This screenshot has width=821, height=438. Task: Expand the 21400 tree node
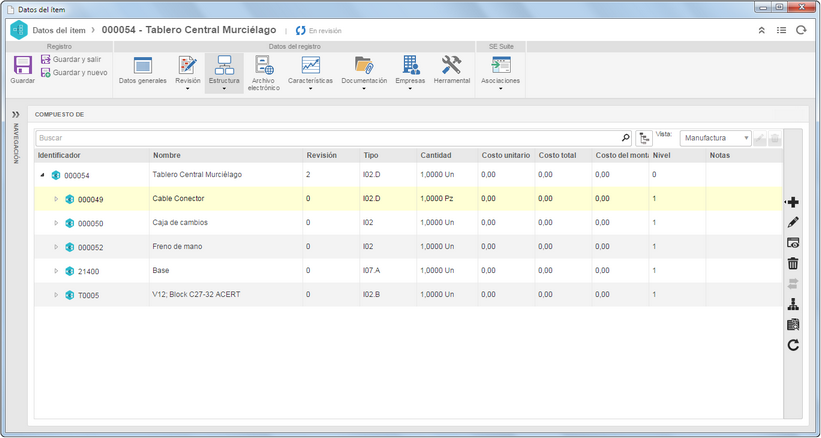pyautogui.click(x=56, y=271)
